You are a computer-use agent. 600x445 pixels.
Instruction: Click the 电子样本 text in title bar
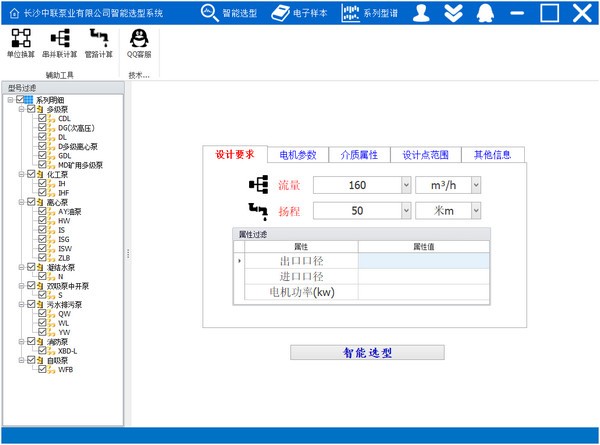pyautogui.click(x=310, y=13)
